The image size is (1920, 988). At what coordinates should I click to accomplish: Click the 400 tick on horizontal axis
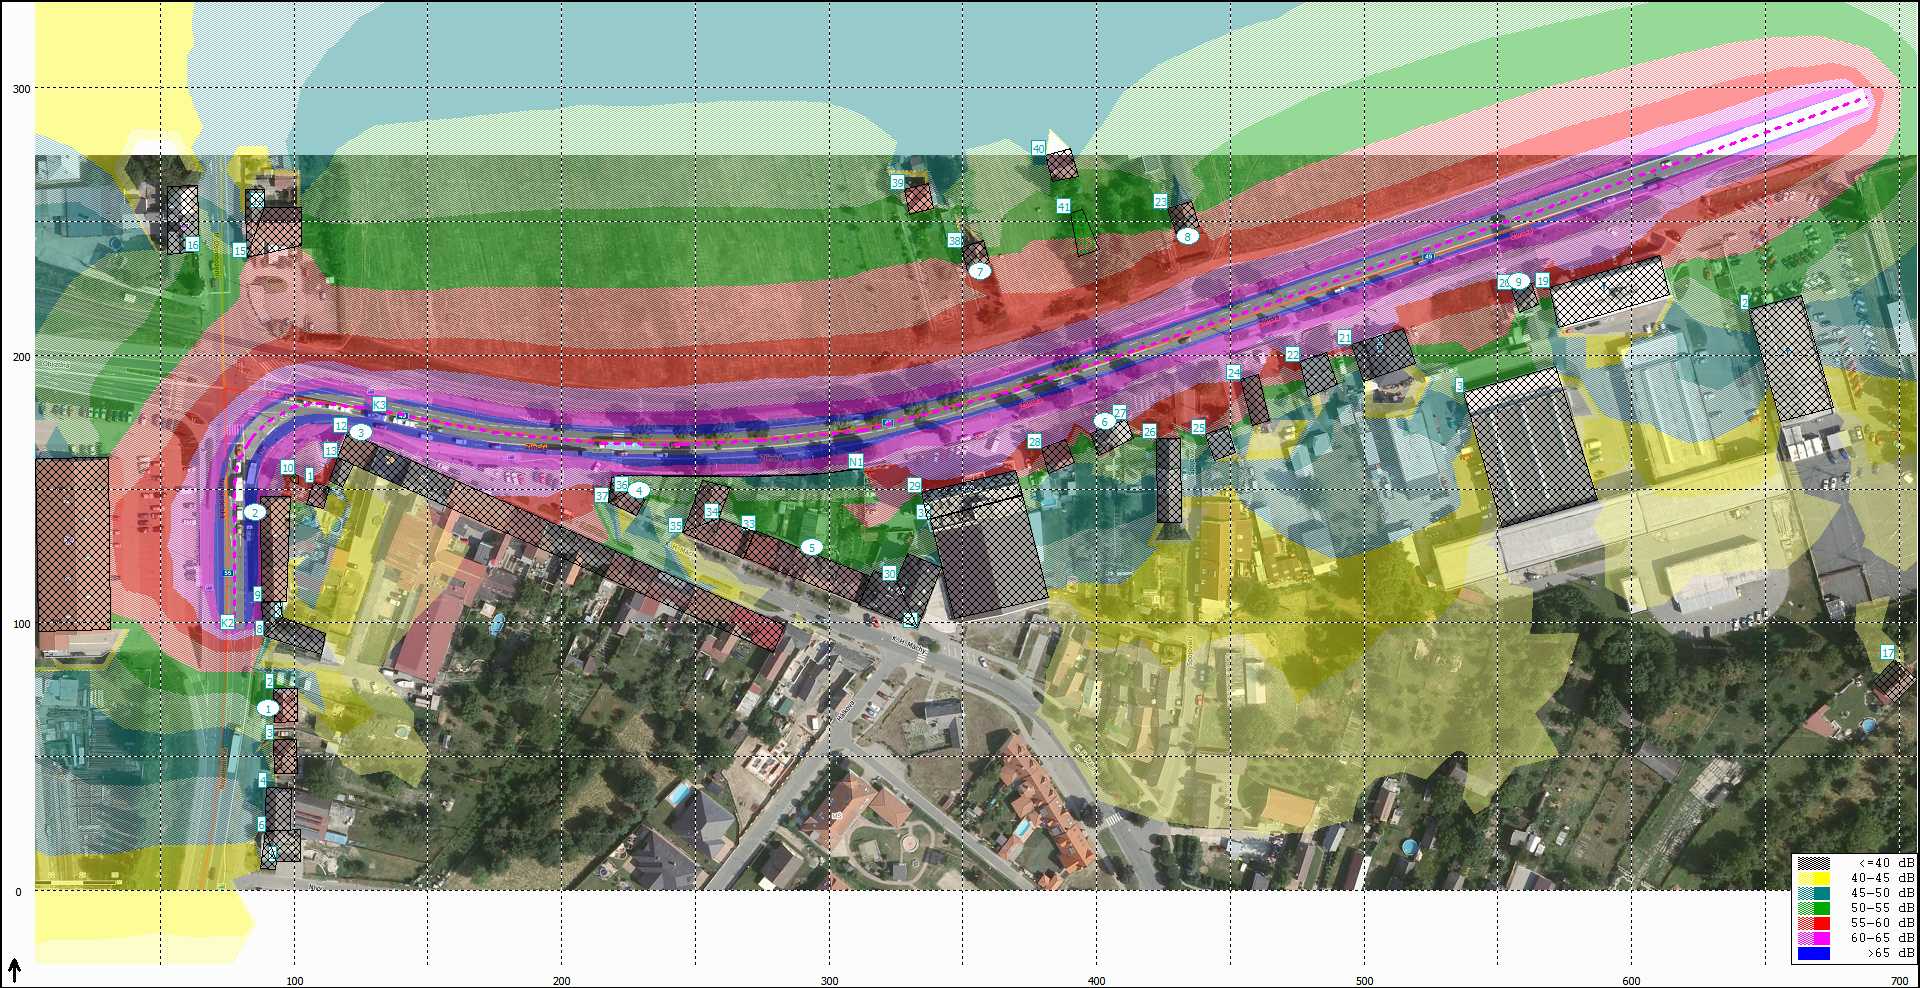[x=1097, y=981]
